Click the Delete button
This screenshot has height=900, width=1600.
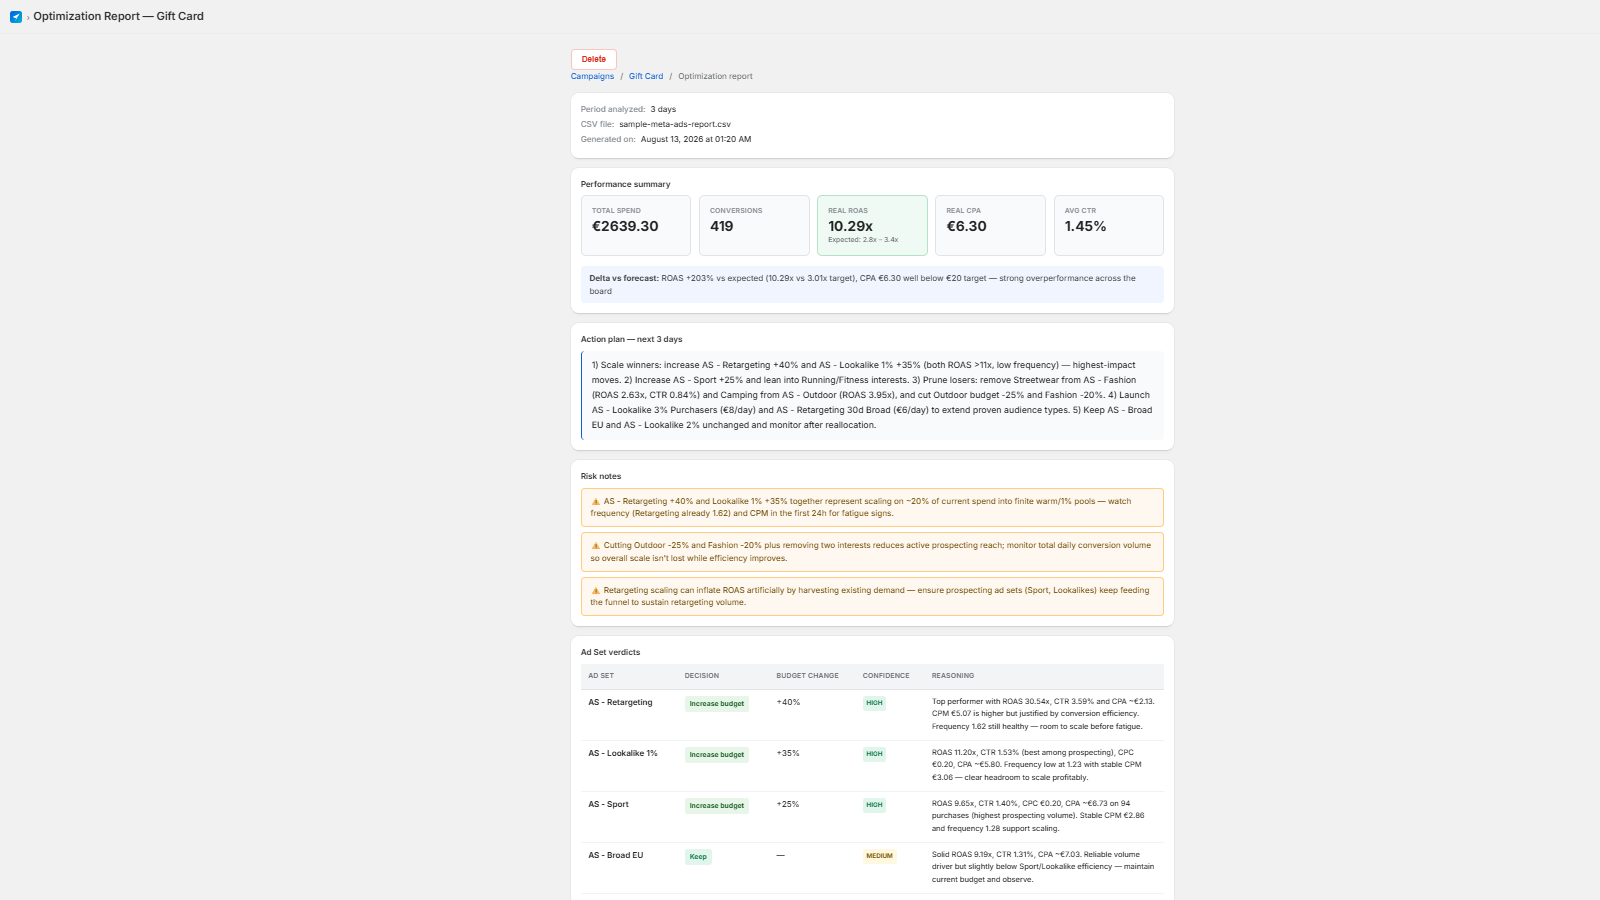pos(594,59)
